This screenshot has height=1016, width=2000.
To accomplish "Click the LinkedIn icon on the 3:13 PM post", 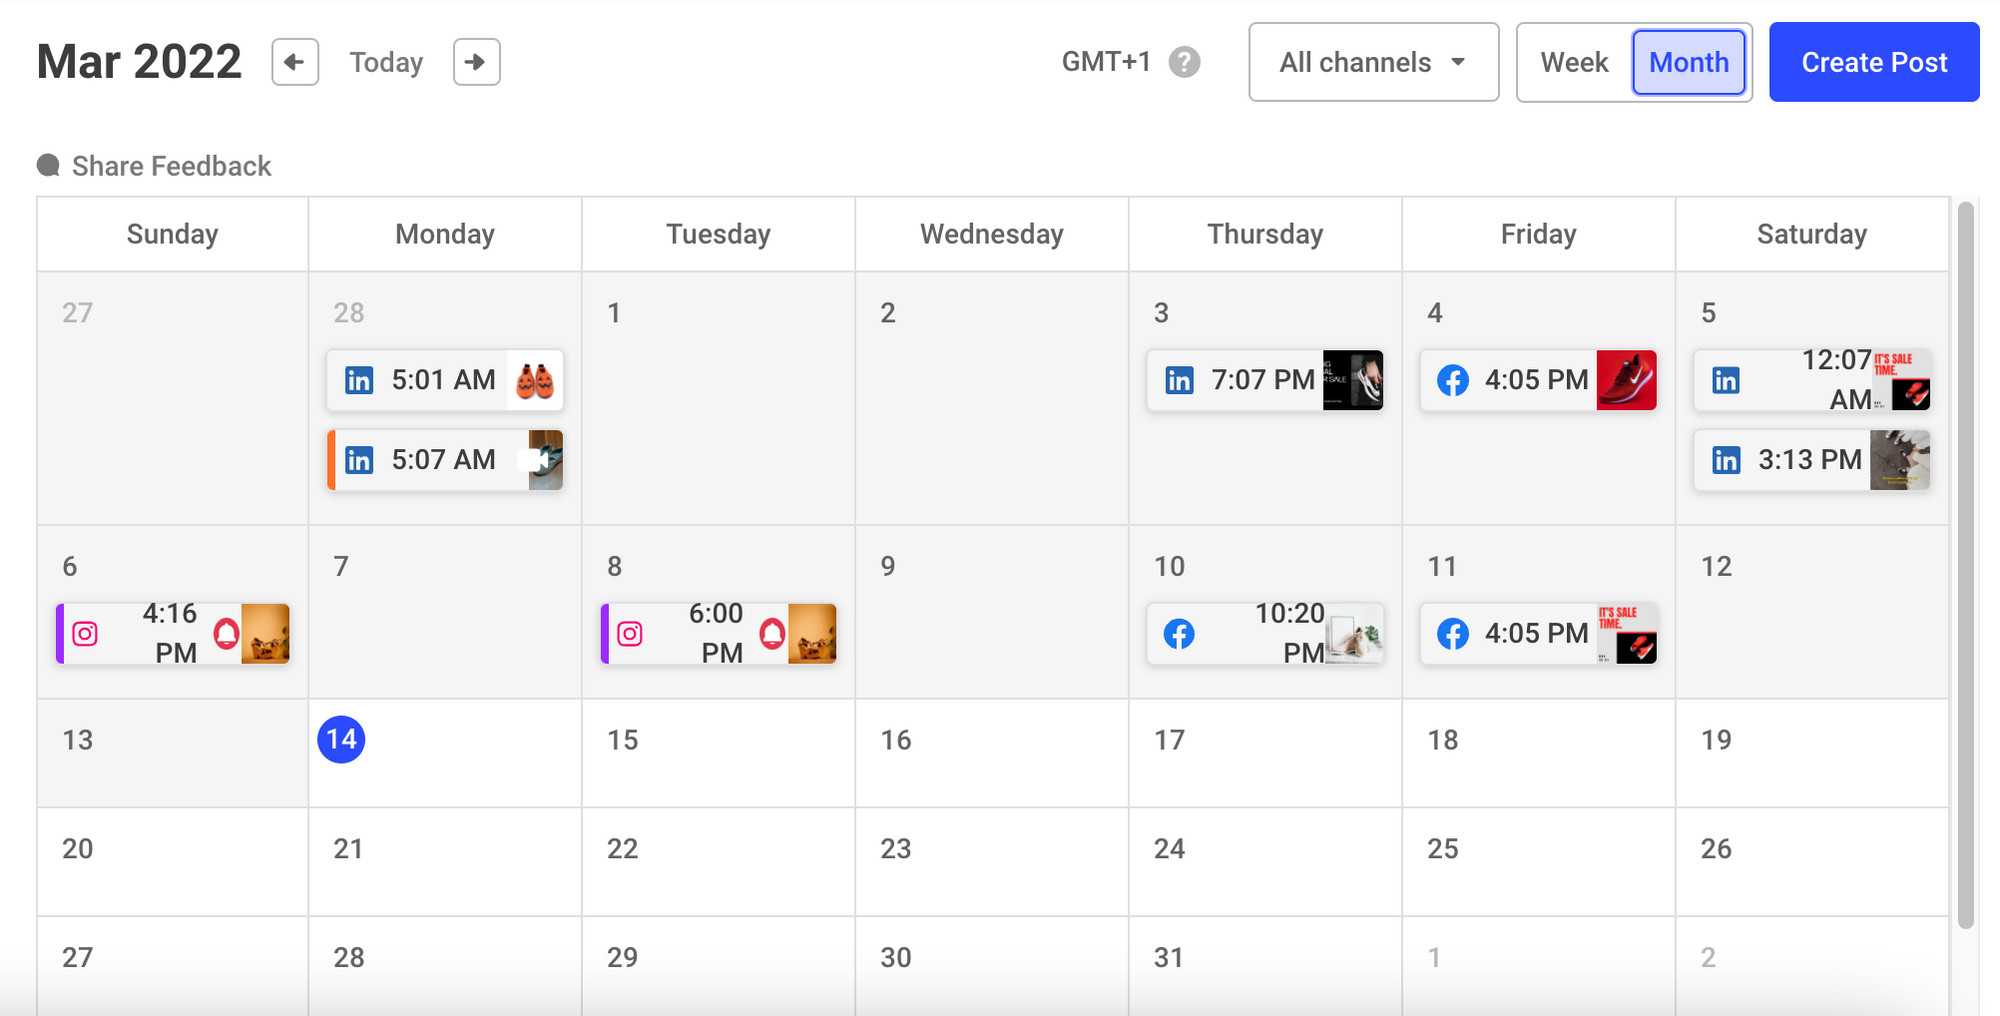I will [x=1726, y=460].
